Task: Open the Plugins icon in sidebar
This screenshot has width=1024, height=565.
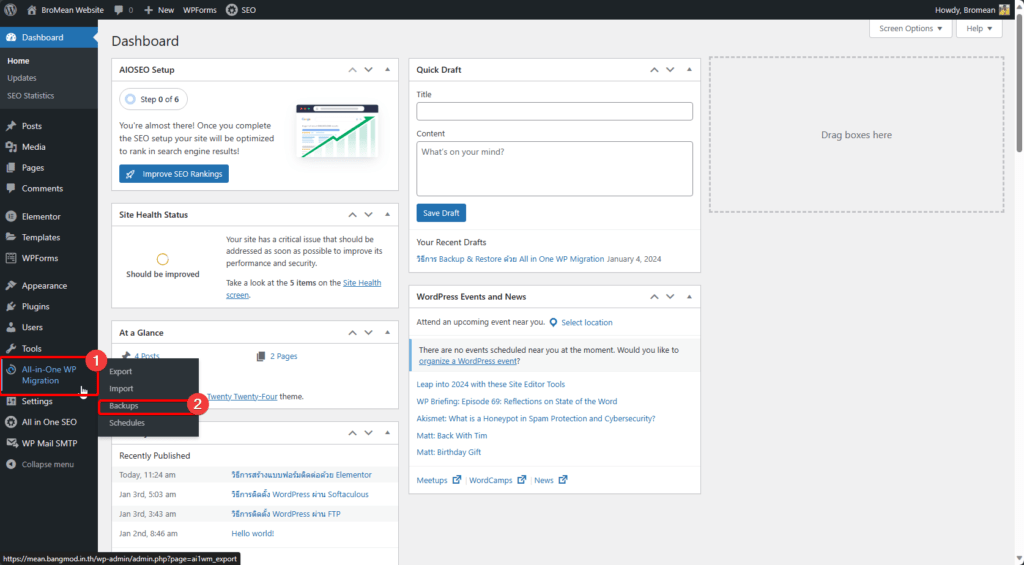Action: pos(11,306)
